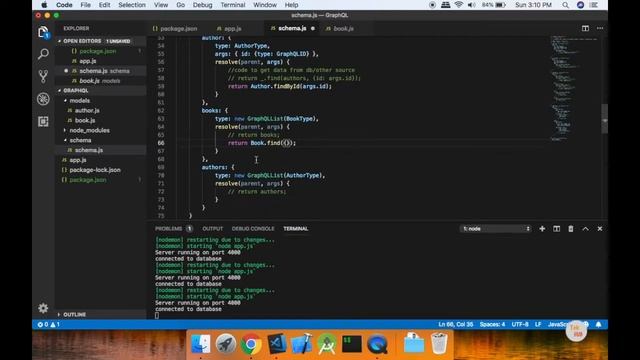The image size is (640, 360).
Task: Open the Explorer view in activity bar
Action: 43,32
